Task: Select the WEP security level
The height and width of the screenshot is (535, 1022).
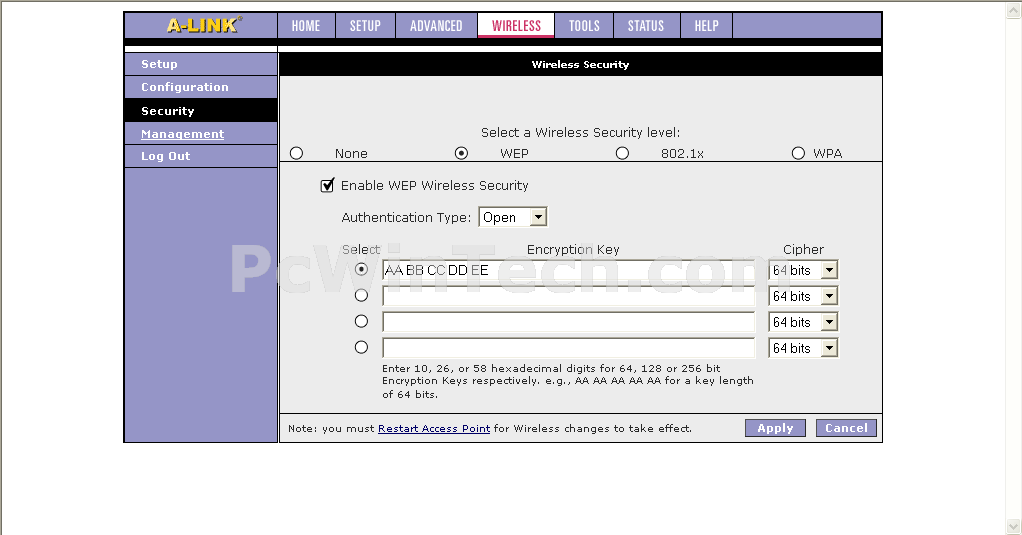Action: pos(461,153)
